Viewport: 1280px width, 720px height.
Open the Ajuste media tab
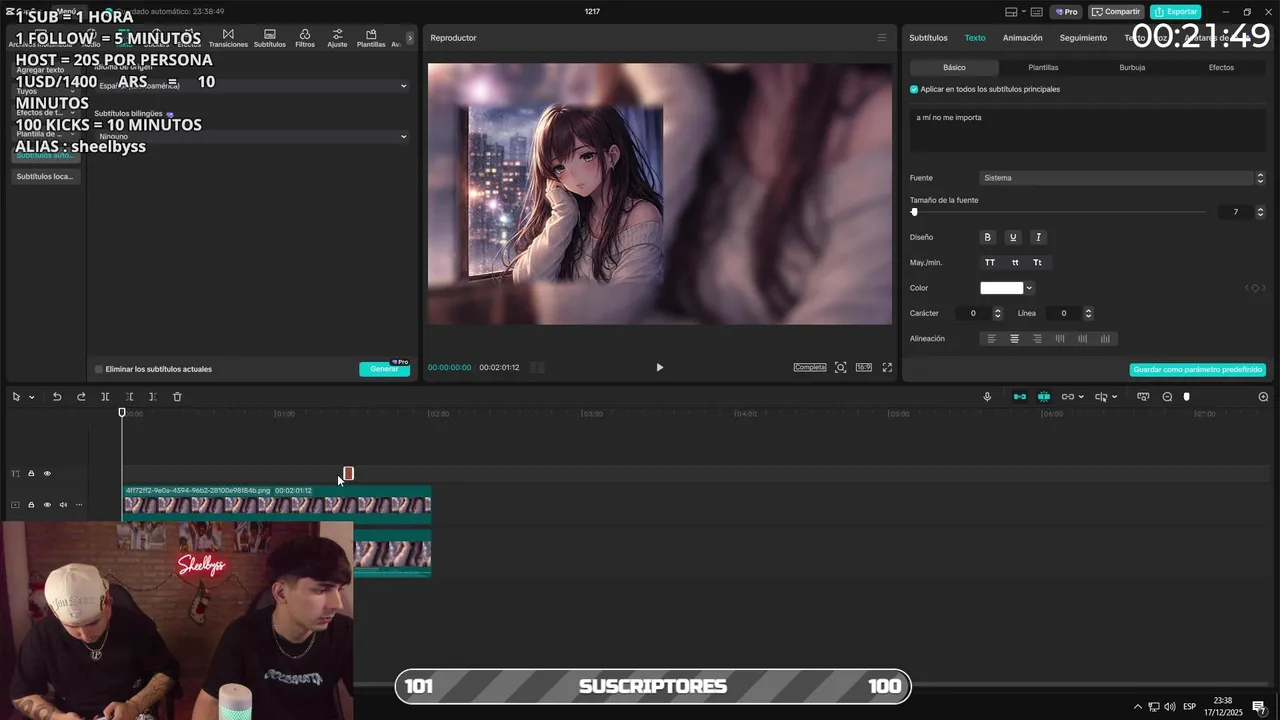click(x=337, y=38)
